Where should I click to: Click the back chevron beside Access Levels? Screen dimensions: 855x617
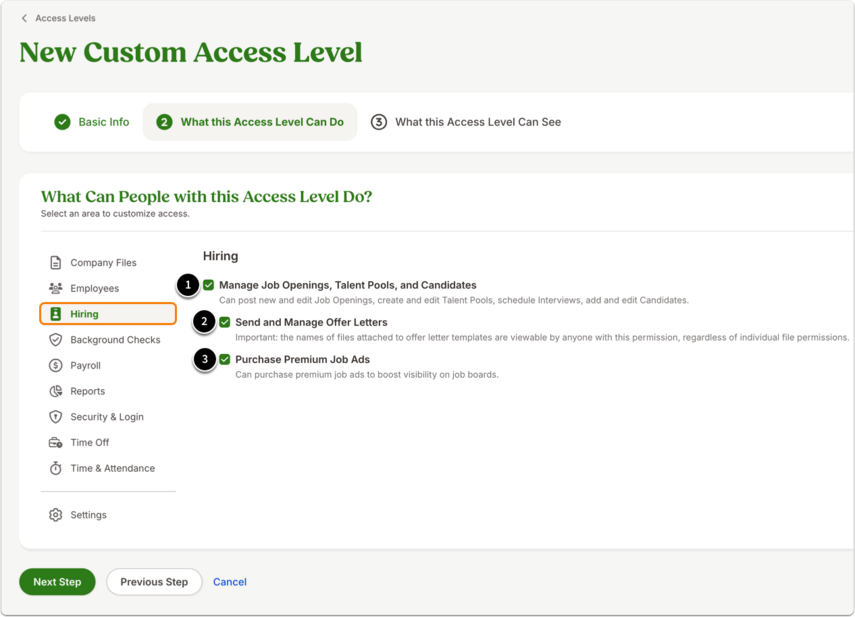click(24, 18)
